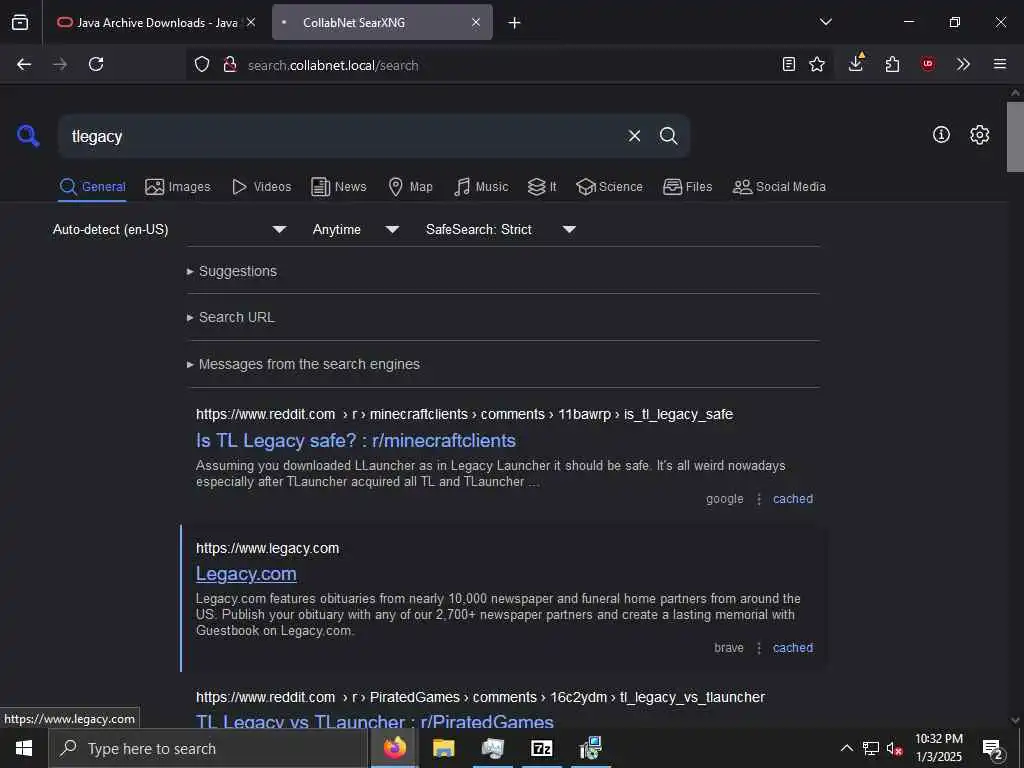Open the notification center icon
The image size is (1024, 768).
(993, 748)
